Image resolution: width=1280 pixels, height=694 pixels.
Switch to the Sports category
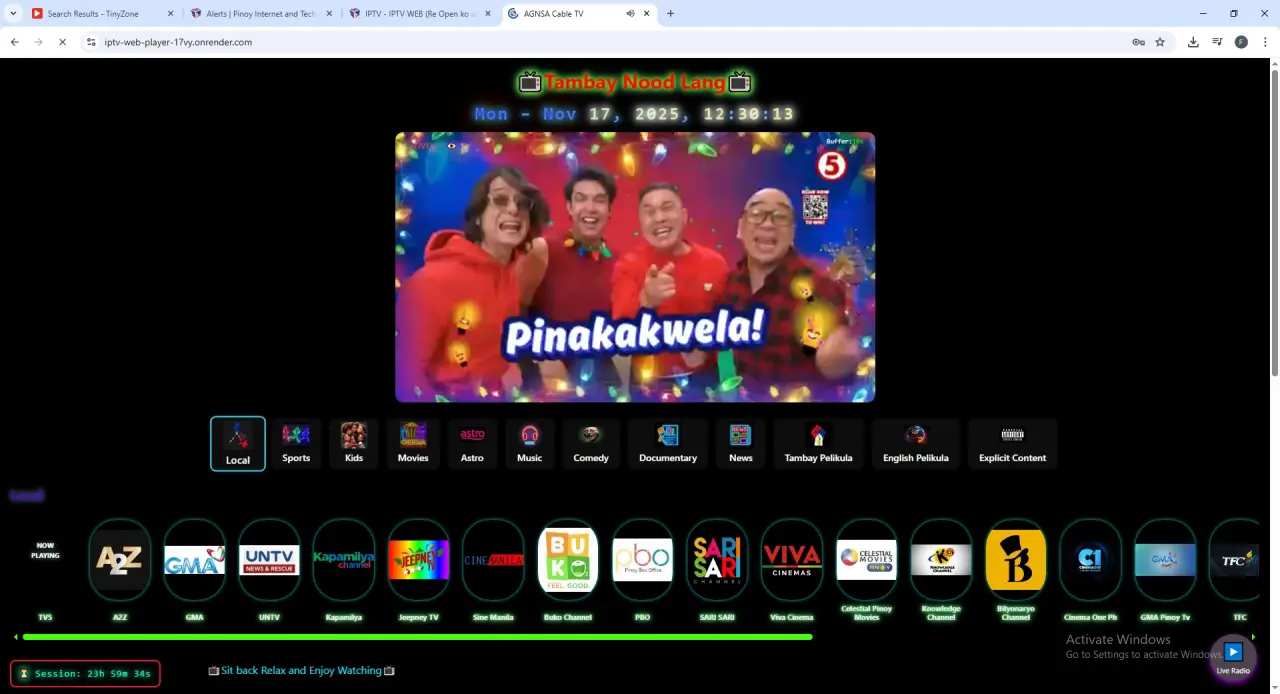pyautogui.click(x=296, y=443)
